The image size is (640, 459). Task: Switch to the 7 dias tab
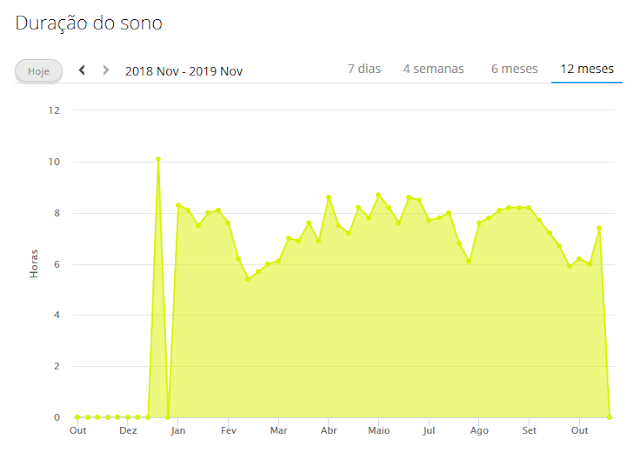[364, 69]
